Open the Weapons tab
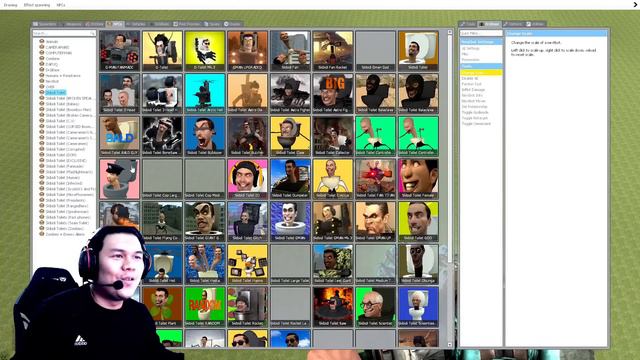 point(71,24)
